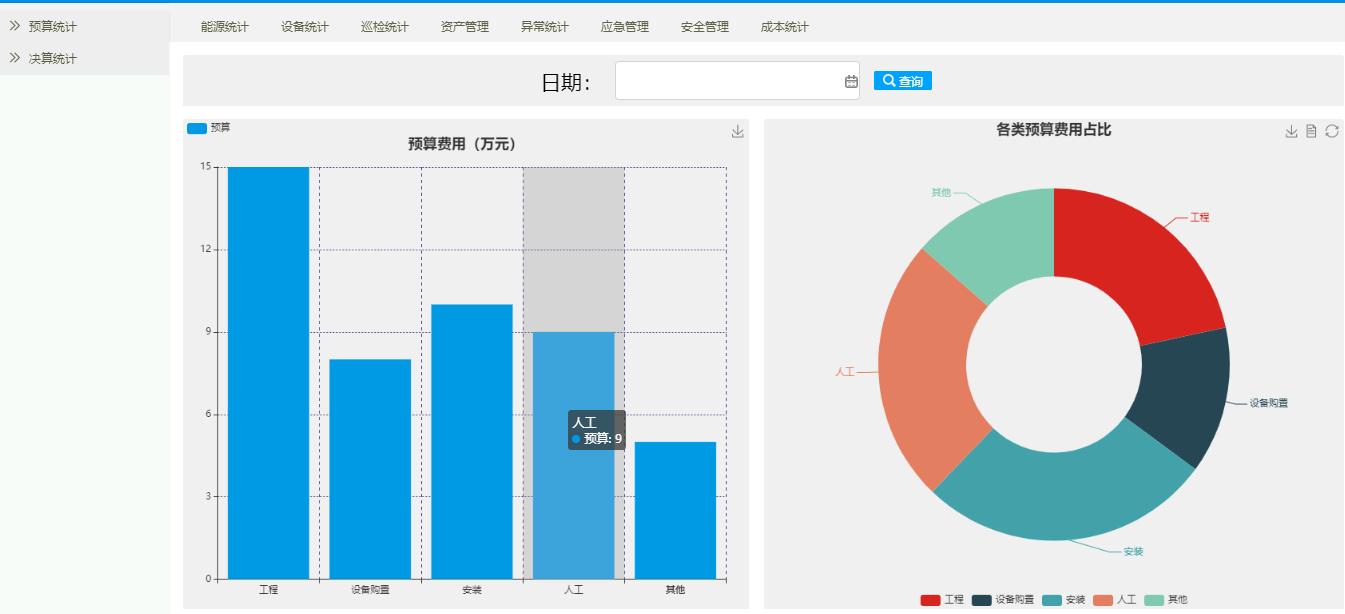This screenshot has height=614, width=1345.
Task: Save the pie chart as image
Action: (1291, 132)
